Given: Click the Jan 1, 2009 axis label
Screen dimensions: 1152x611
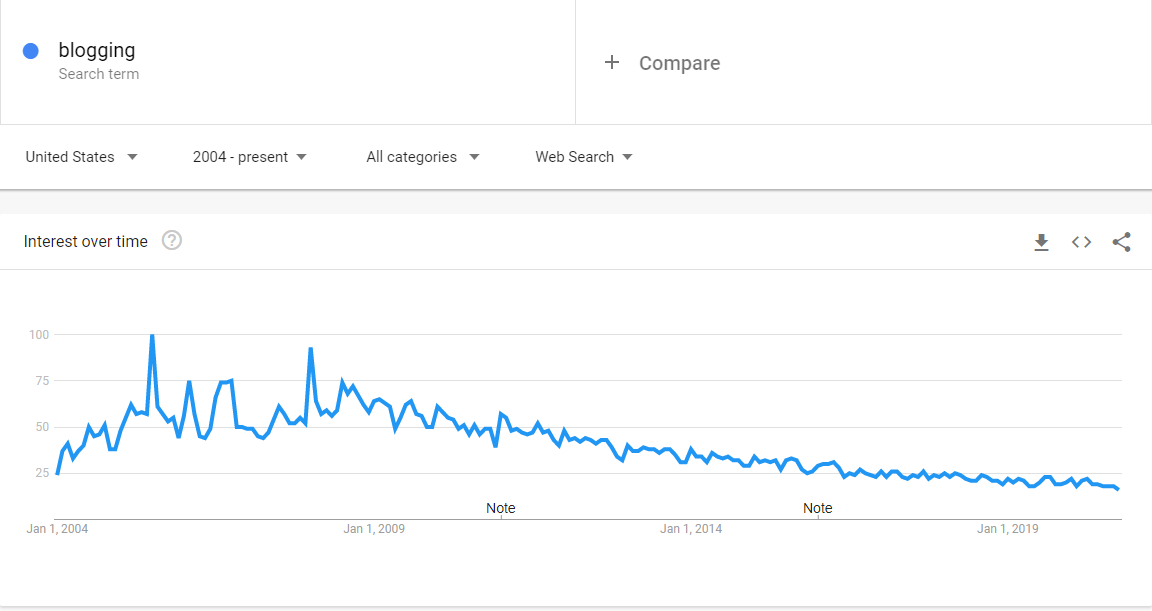Looking at the screenshot, I should pos(374,529).
